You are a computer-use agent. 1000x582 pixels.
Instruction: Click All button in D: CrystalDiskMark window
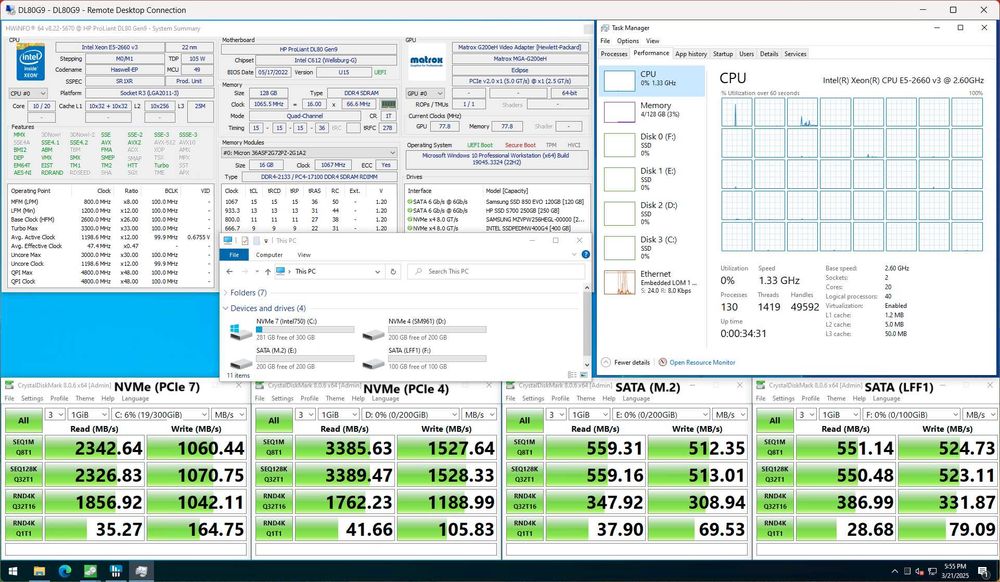point(274,420)
